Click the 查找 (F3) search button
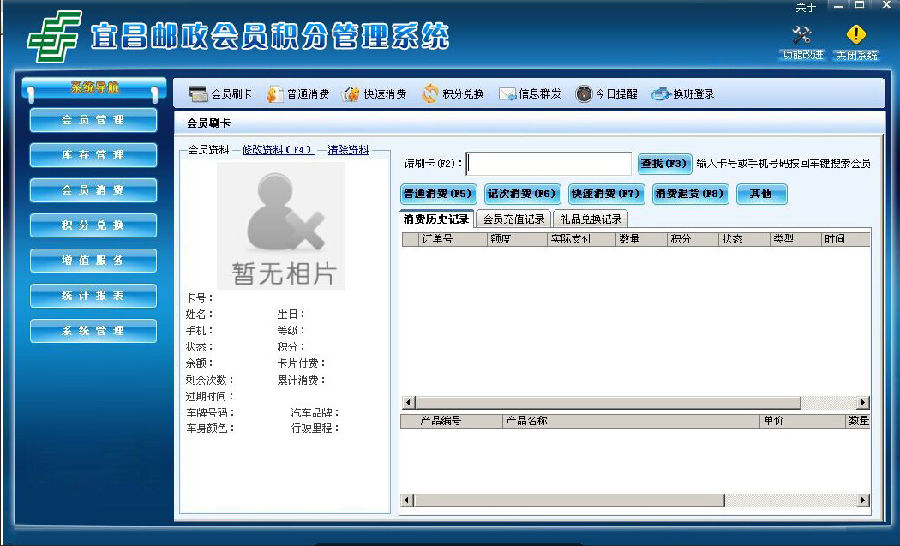Viewport: 900px width, 546px height. [665, 164]
